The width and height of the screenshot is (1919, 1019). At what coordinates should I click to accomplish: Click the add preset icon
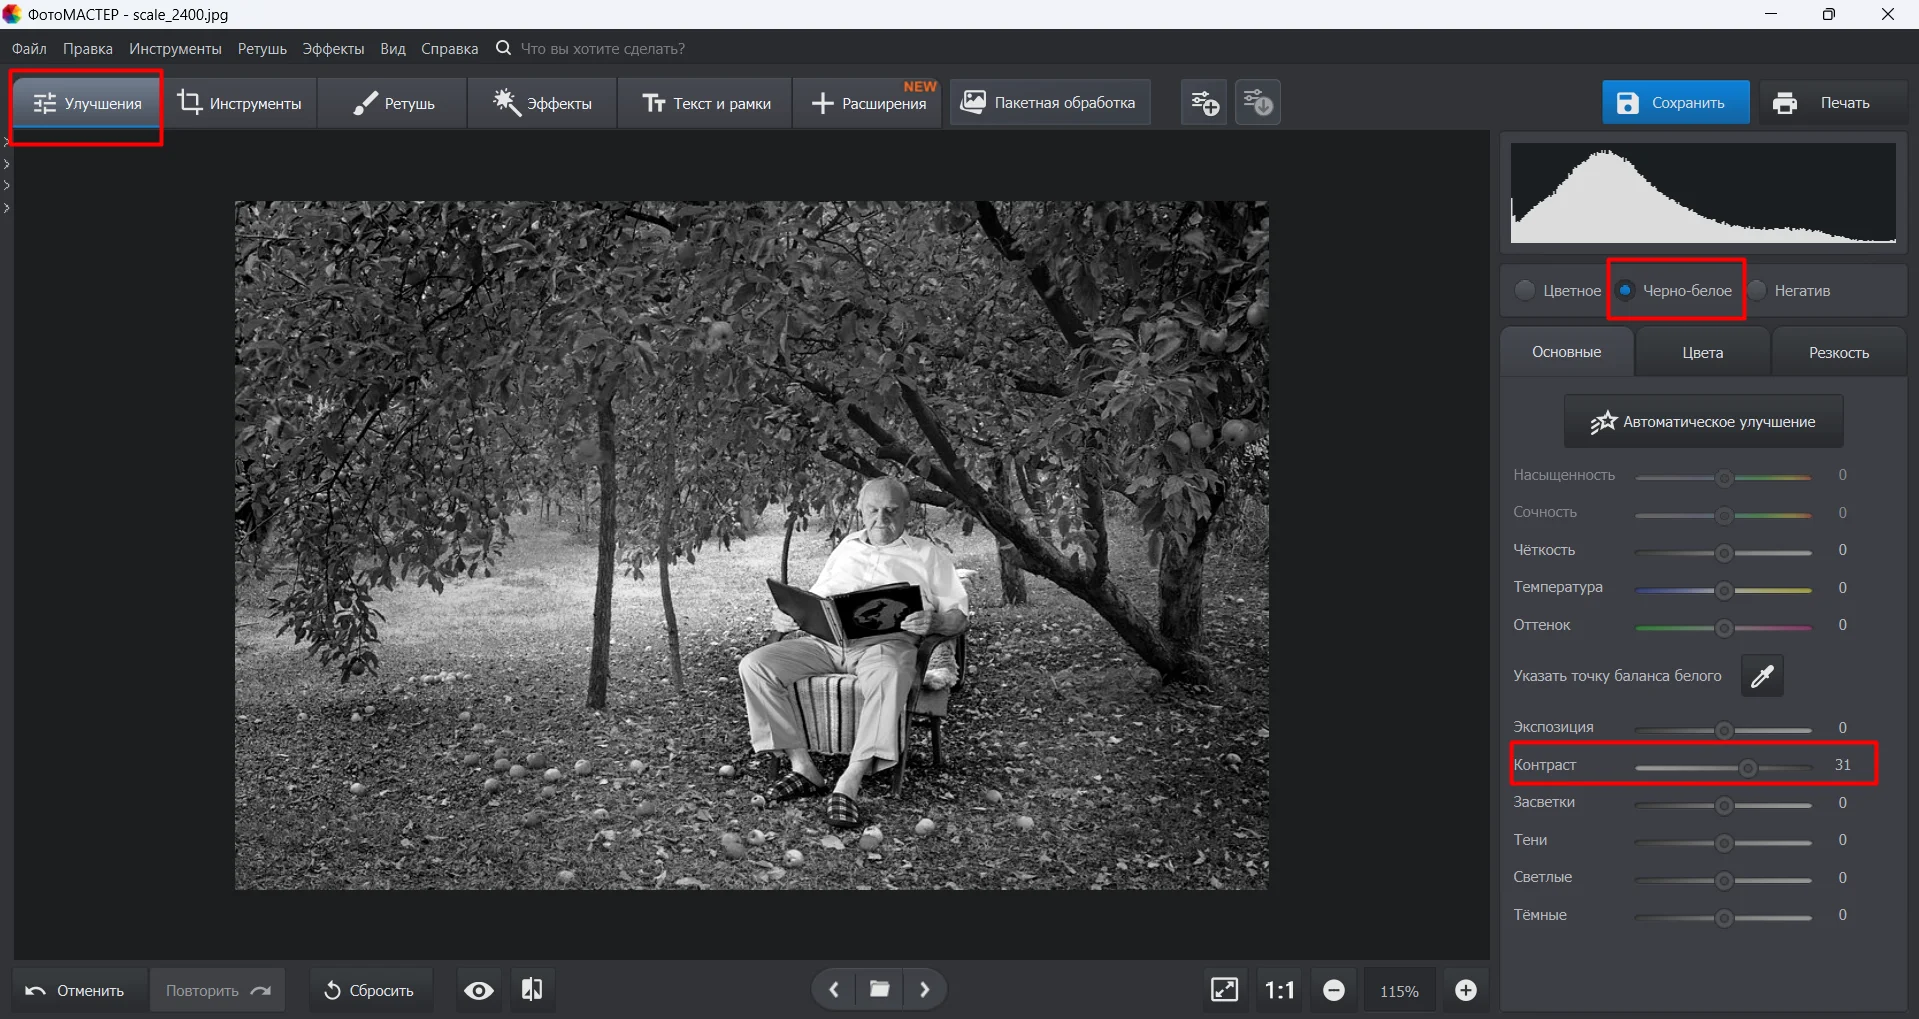pyautogui.click(x=1204, y=103)
